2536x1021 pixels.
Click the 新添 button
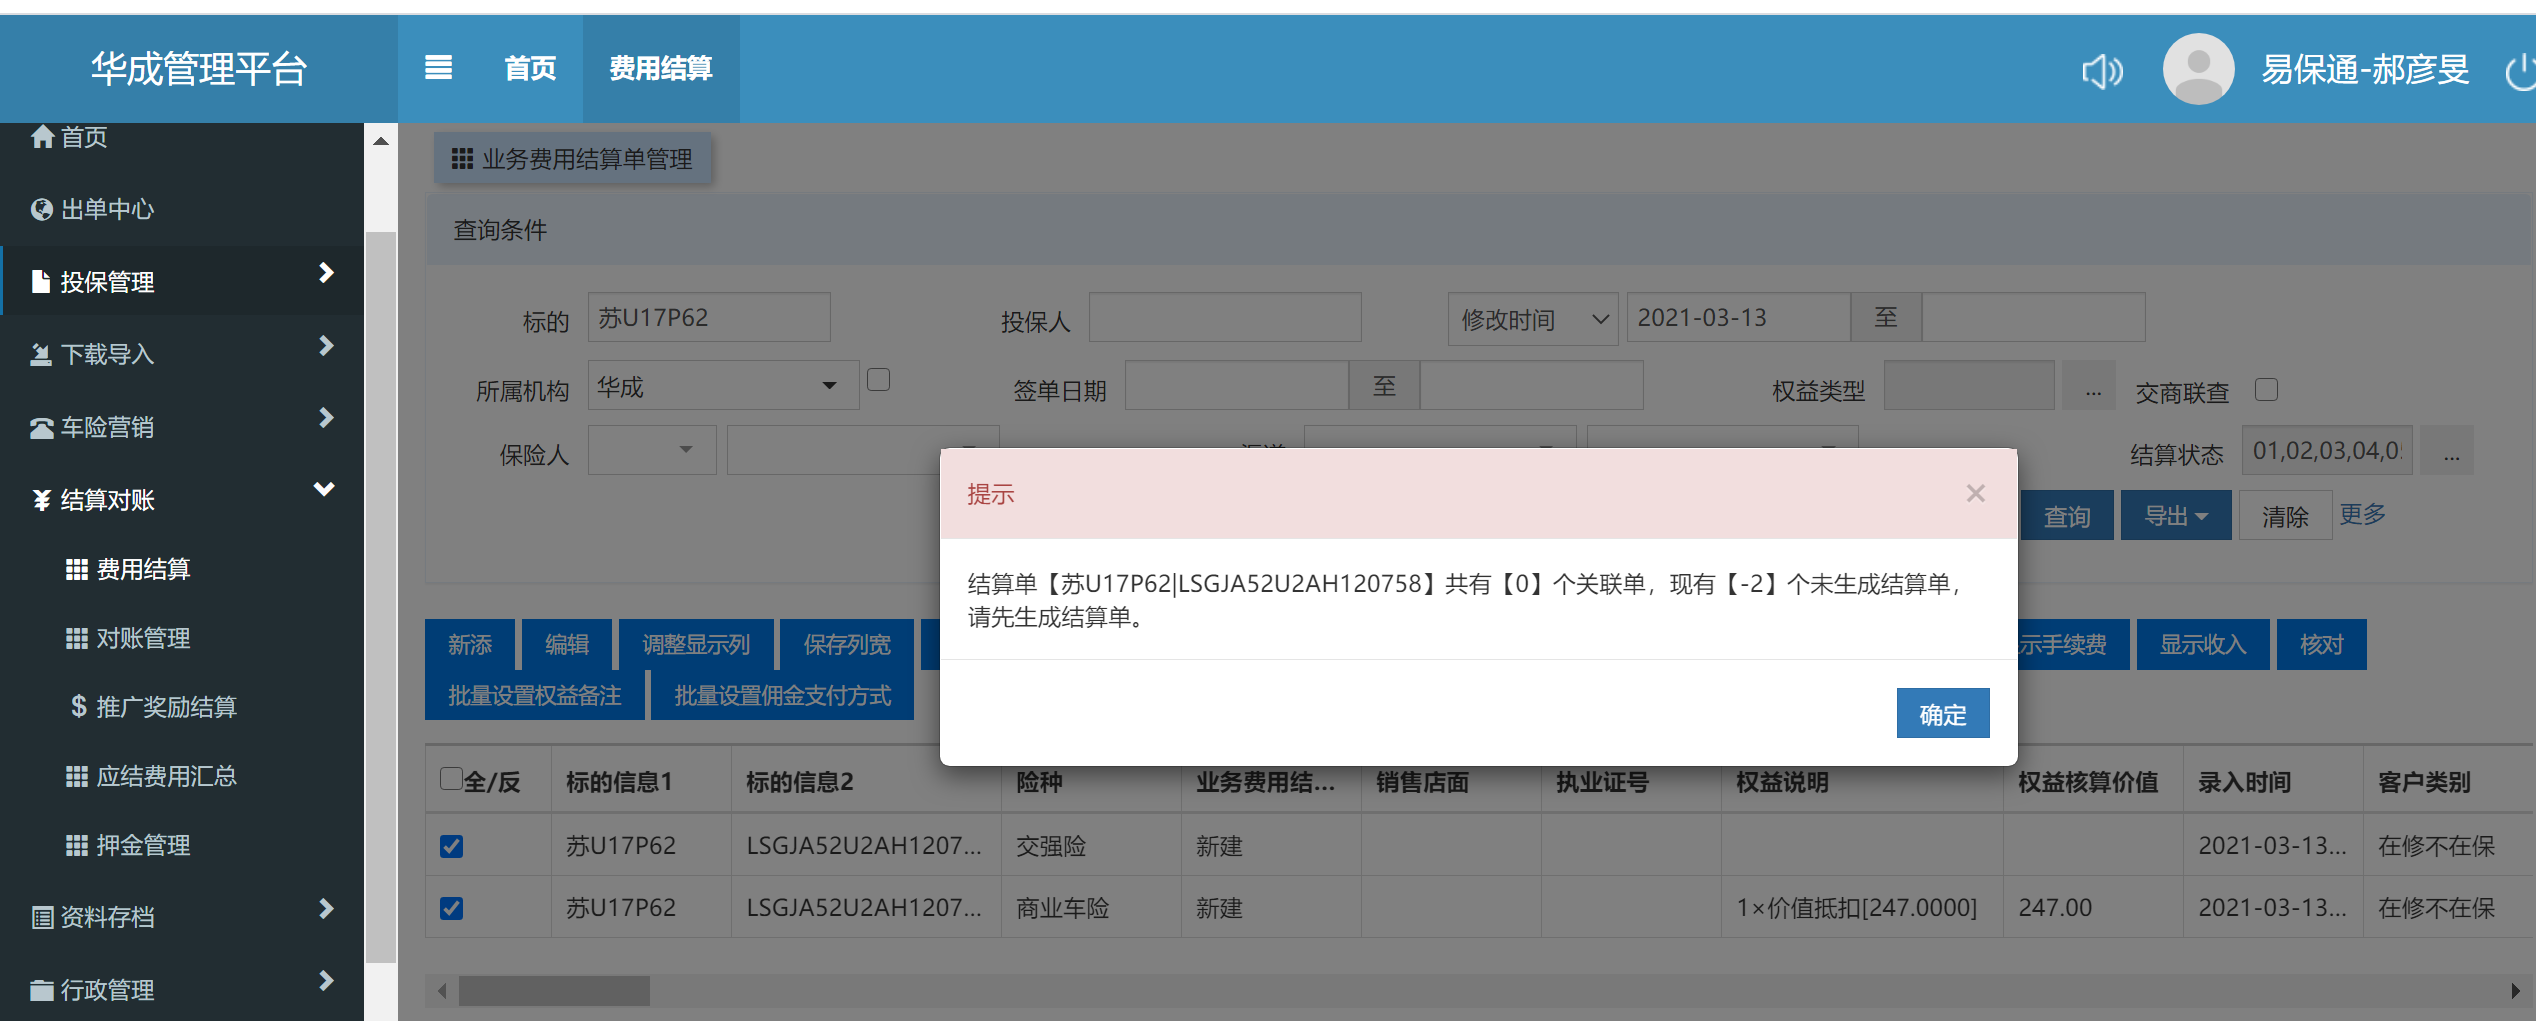tap(470, 644)
